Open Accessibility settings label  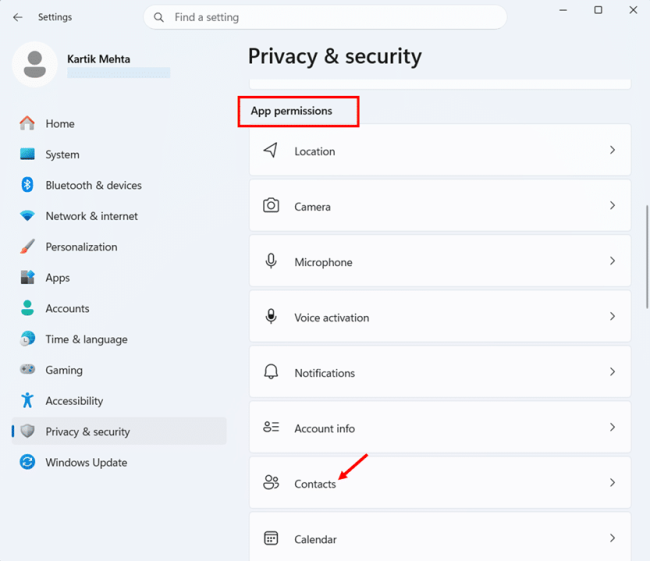(74, 401)
